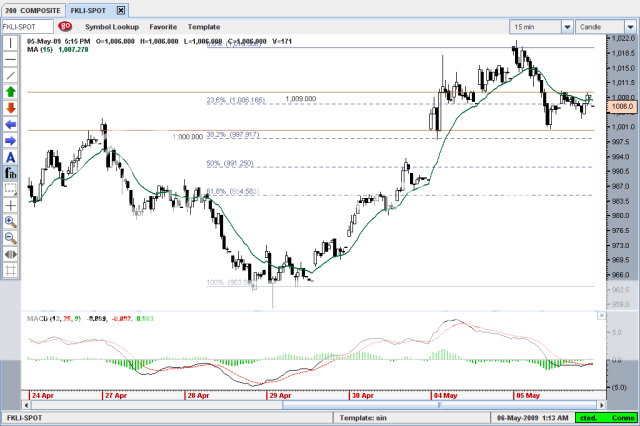Screen dimensions: 640x426
Task: Click the red Go button
Action: [65, 27]
